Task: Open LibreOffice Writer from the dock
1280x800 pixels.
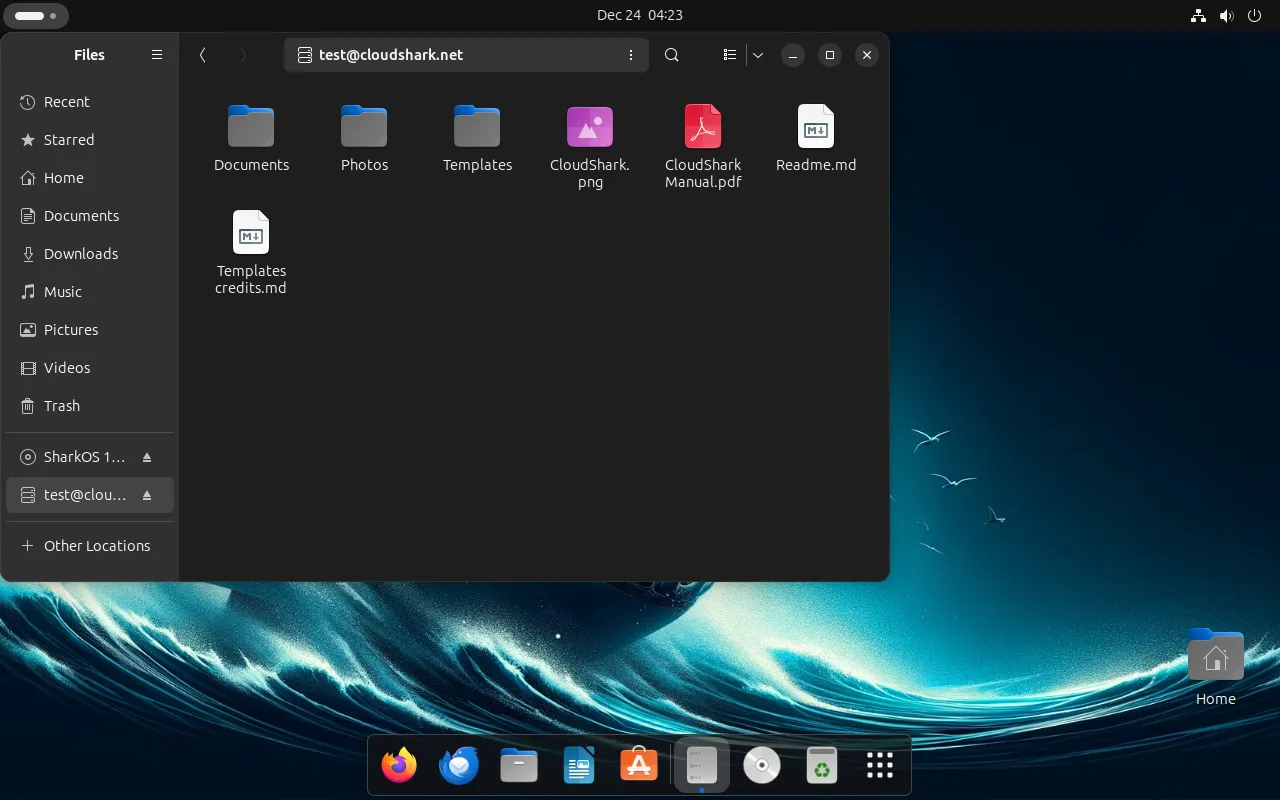Action: (579, 766)
